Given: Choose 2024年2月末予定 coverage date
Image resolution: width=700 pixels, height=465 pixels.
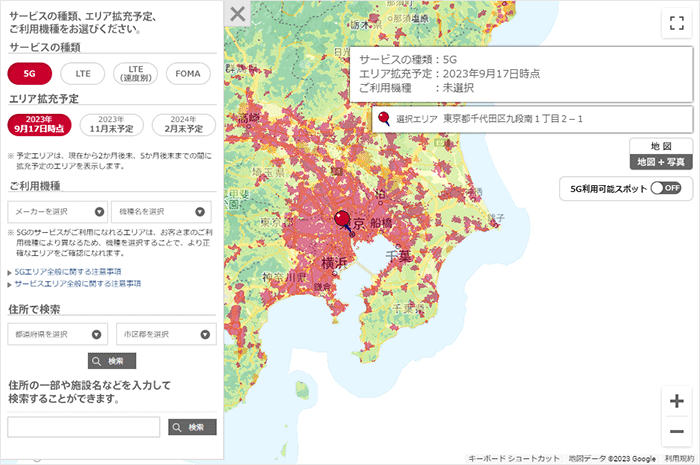Looking at the screenshot, I should click(183, 125).
